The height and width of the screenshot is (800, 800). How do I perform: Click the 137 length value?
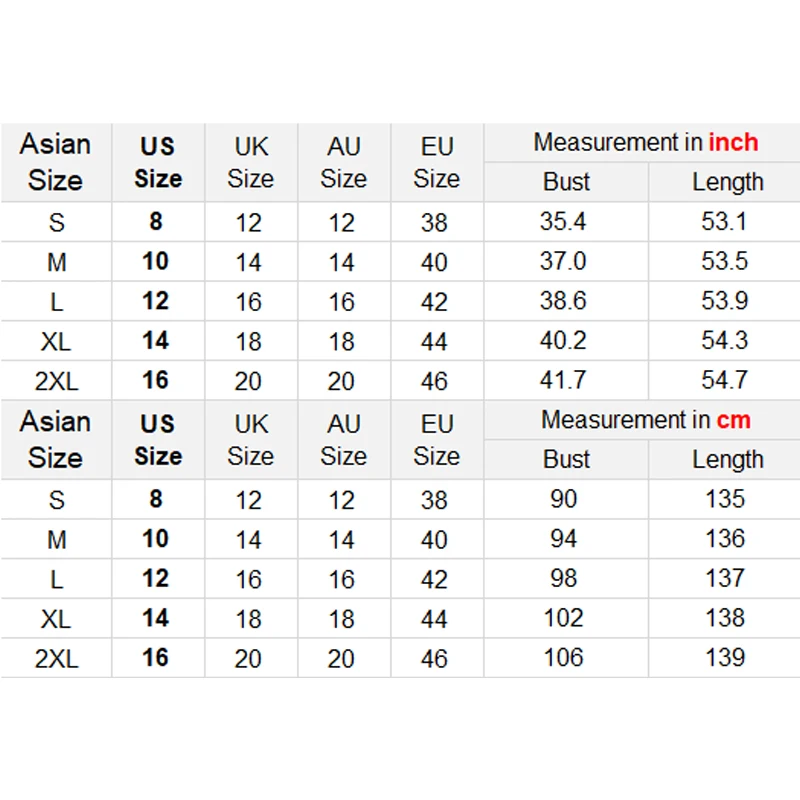(x=725, y=578)
